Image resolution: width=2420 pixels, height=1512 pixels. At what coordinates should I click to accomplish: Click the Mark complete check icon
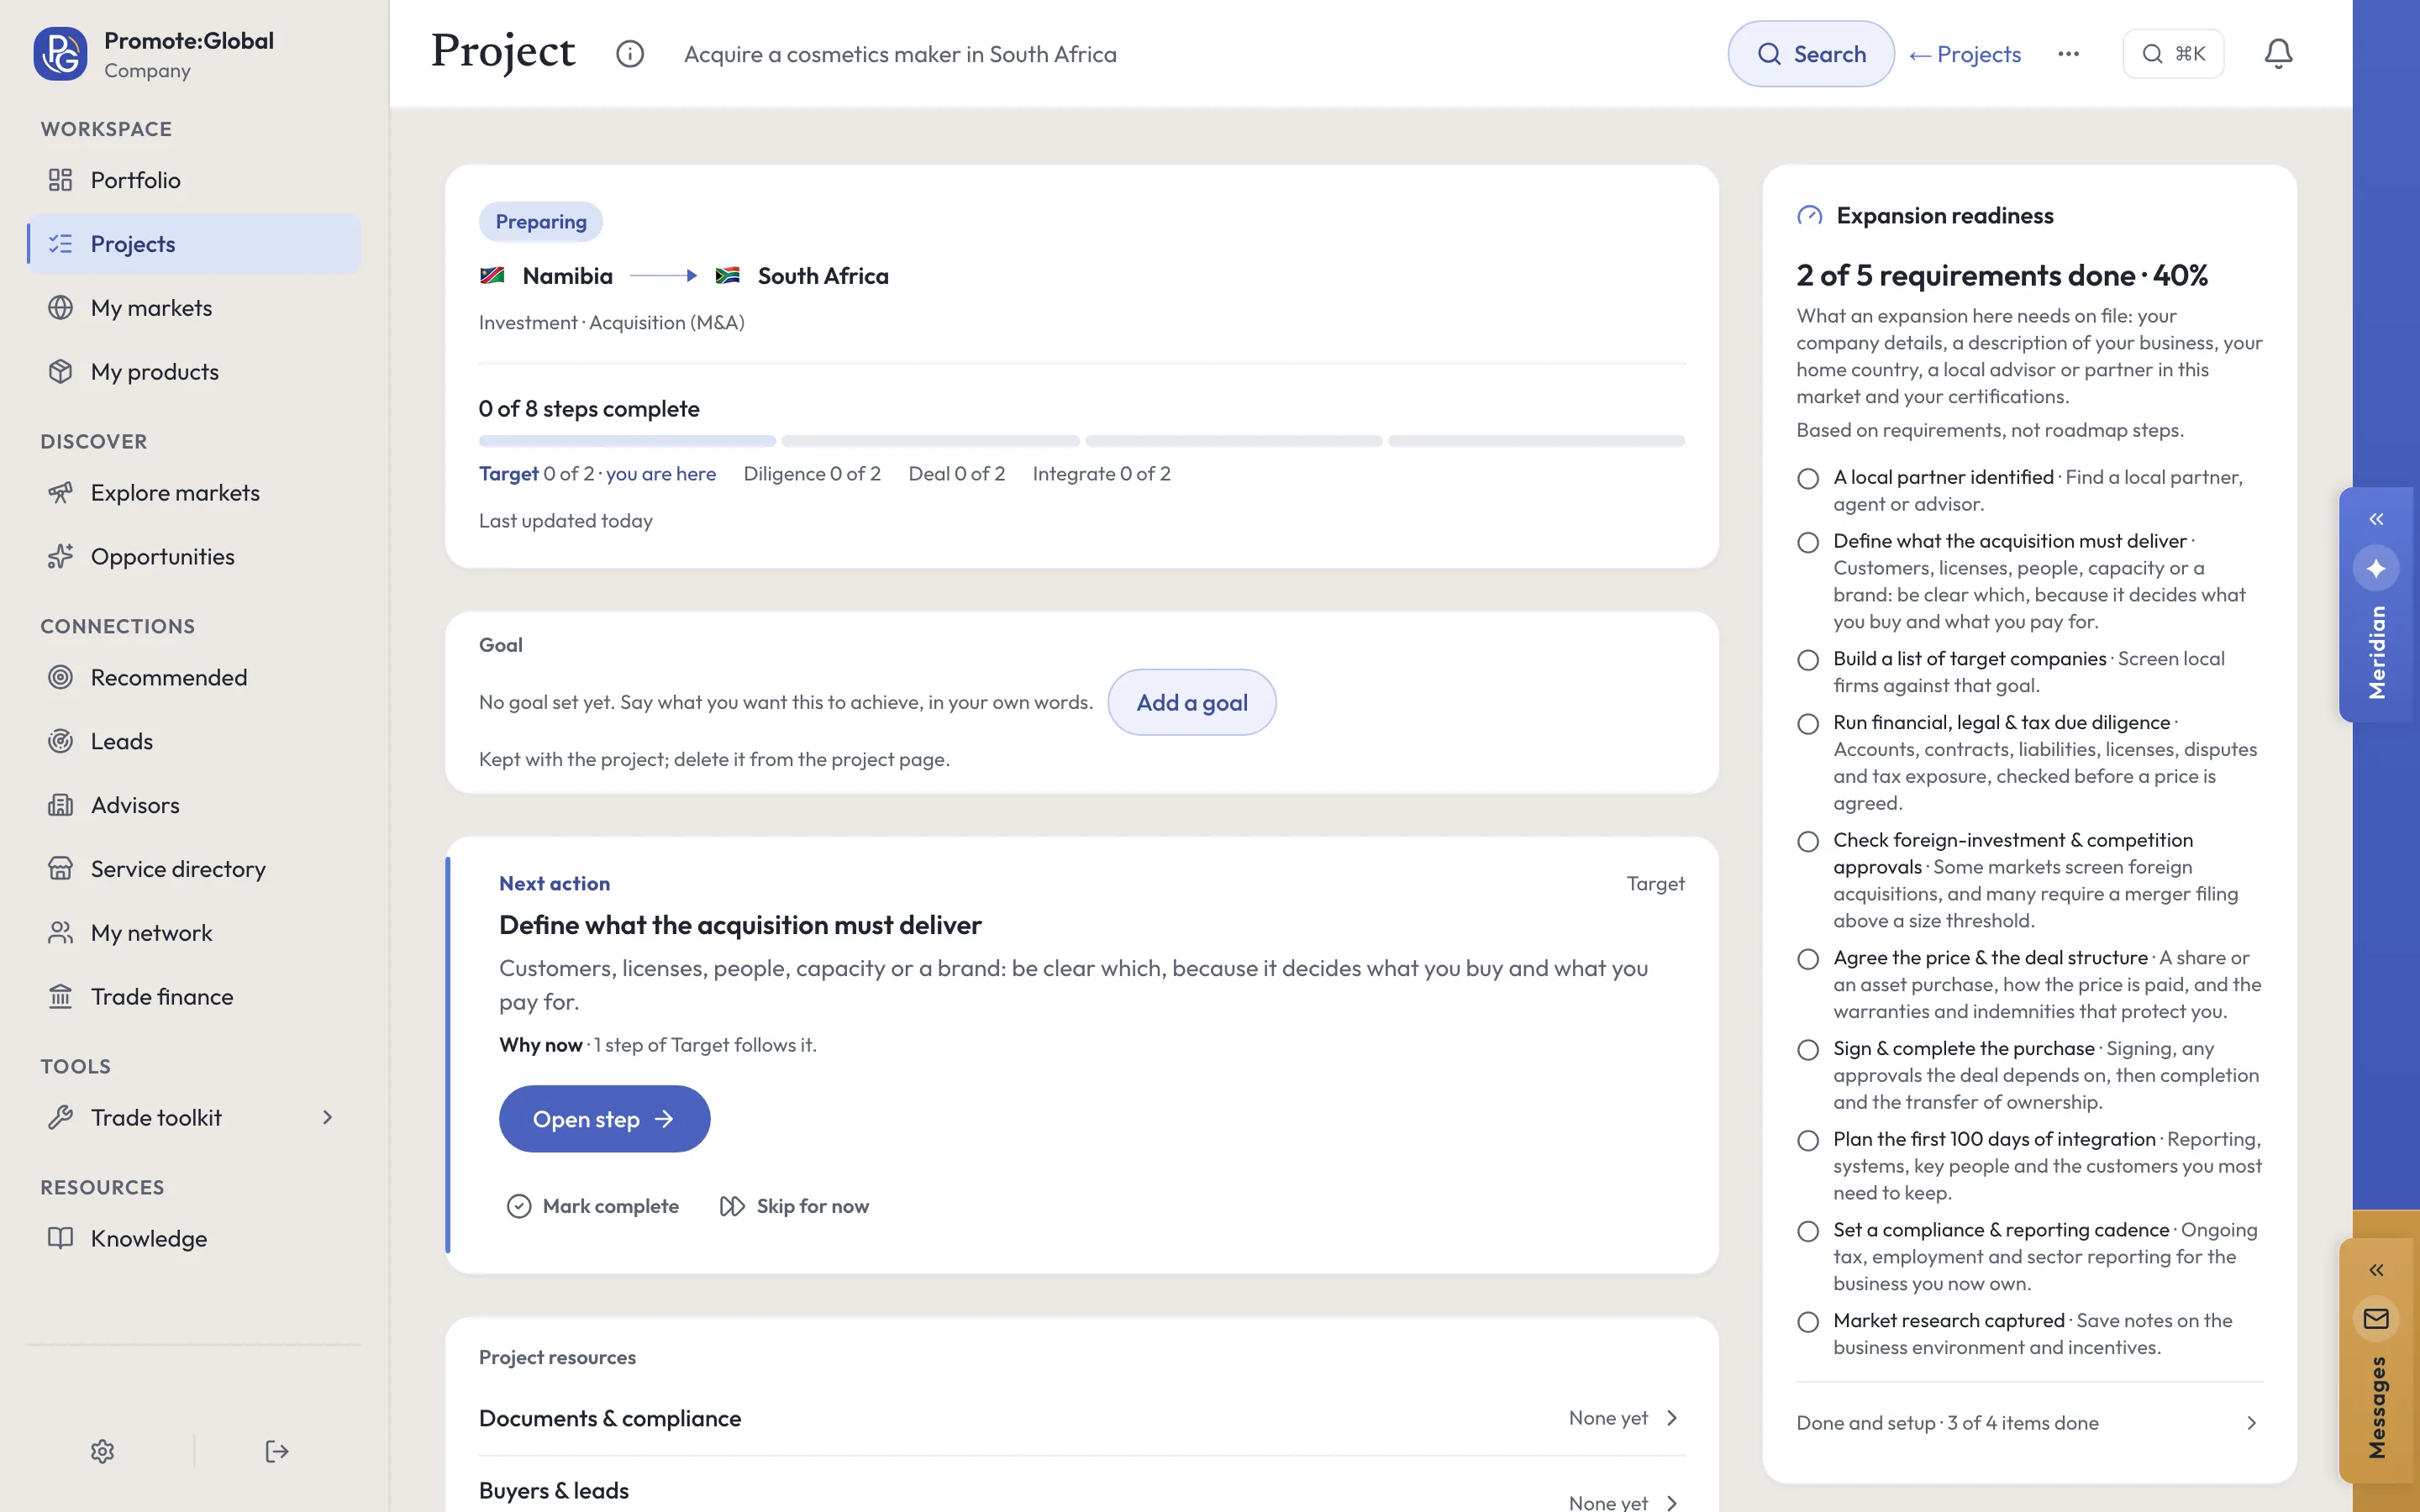519,1207
